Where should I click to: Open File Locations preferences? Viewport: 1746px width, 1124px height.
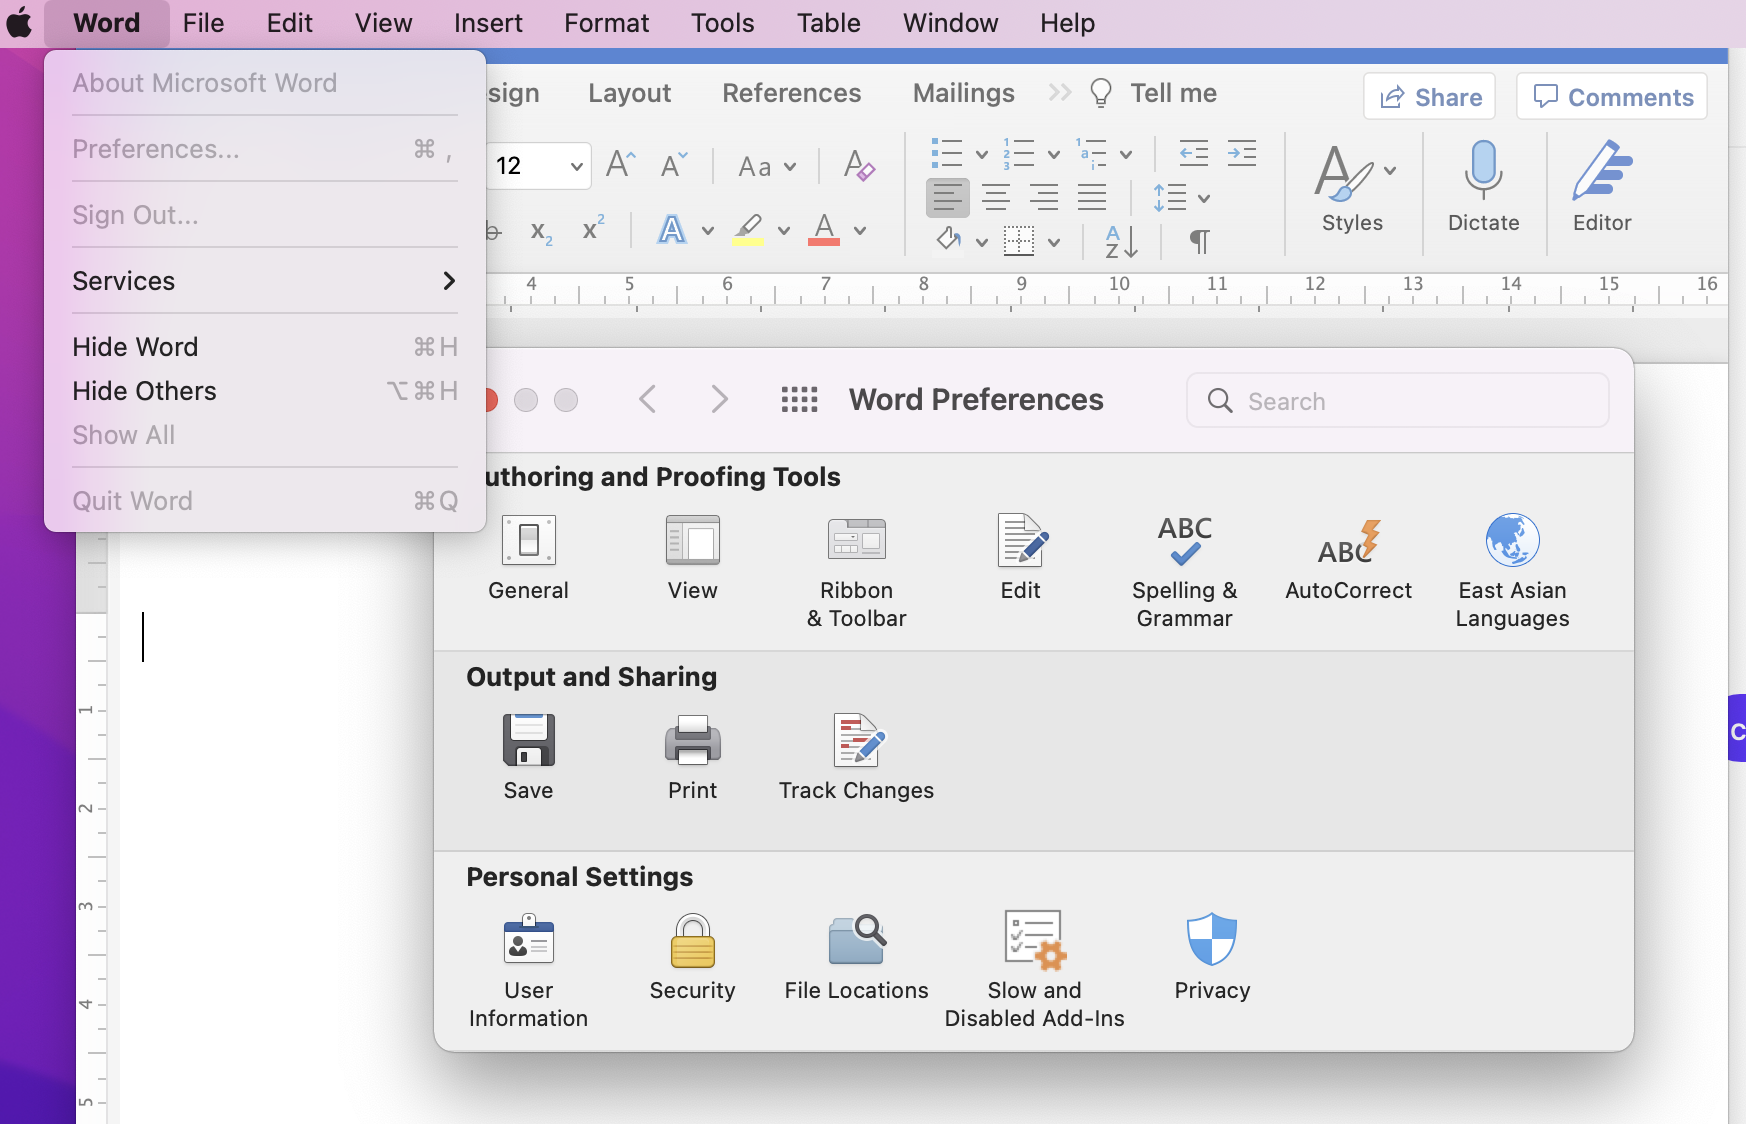(857, 959)
